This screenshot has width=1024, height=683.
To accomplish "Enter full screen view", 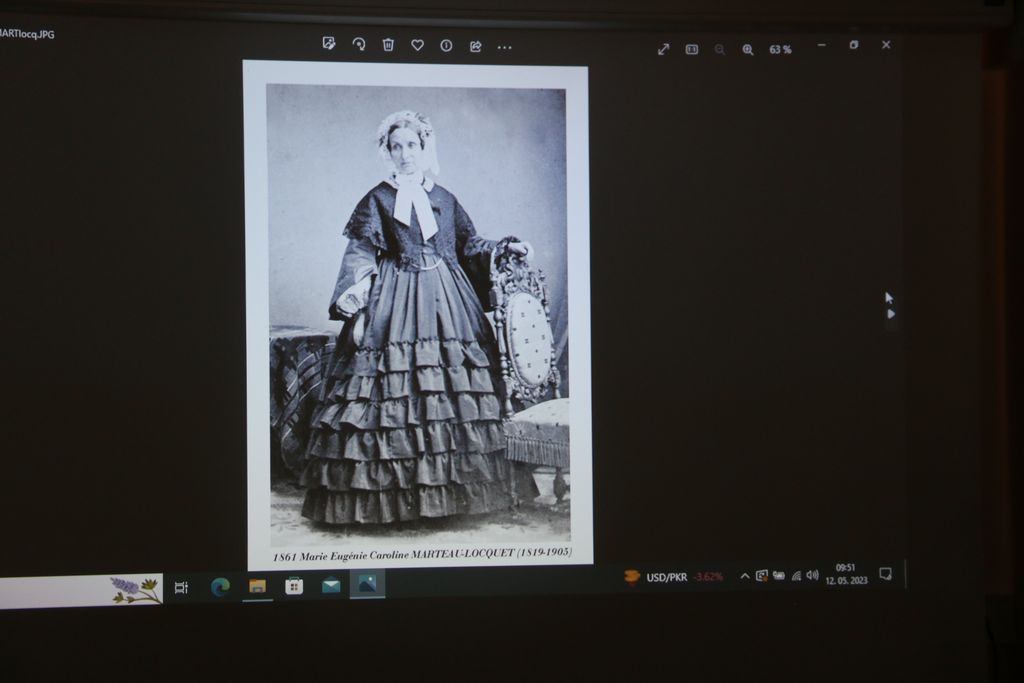I will [x=663, y=49].
